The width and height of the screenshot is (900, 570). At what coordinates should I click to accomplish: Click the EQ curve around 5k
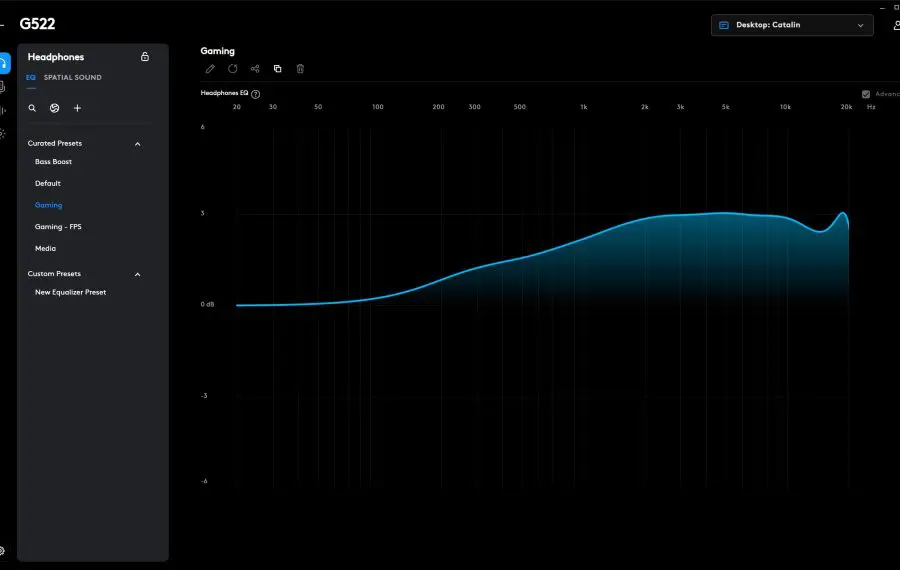(726, 213)
